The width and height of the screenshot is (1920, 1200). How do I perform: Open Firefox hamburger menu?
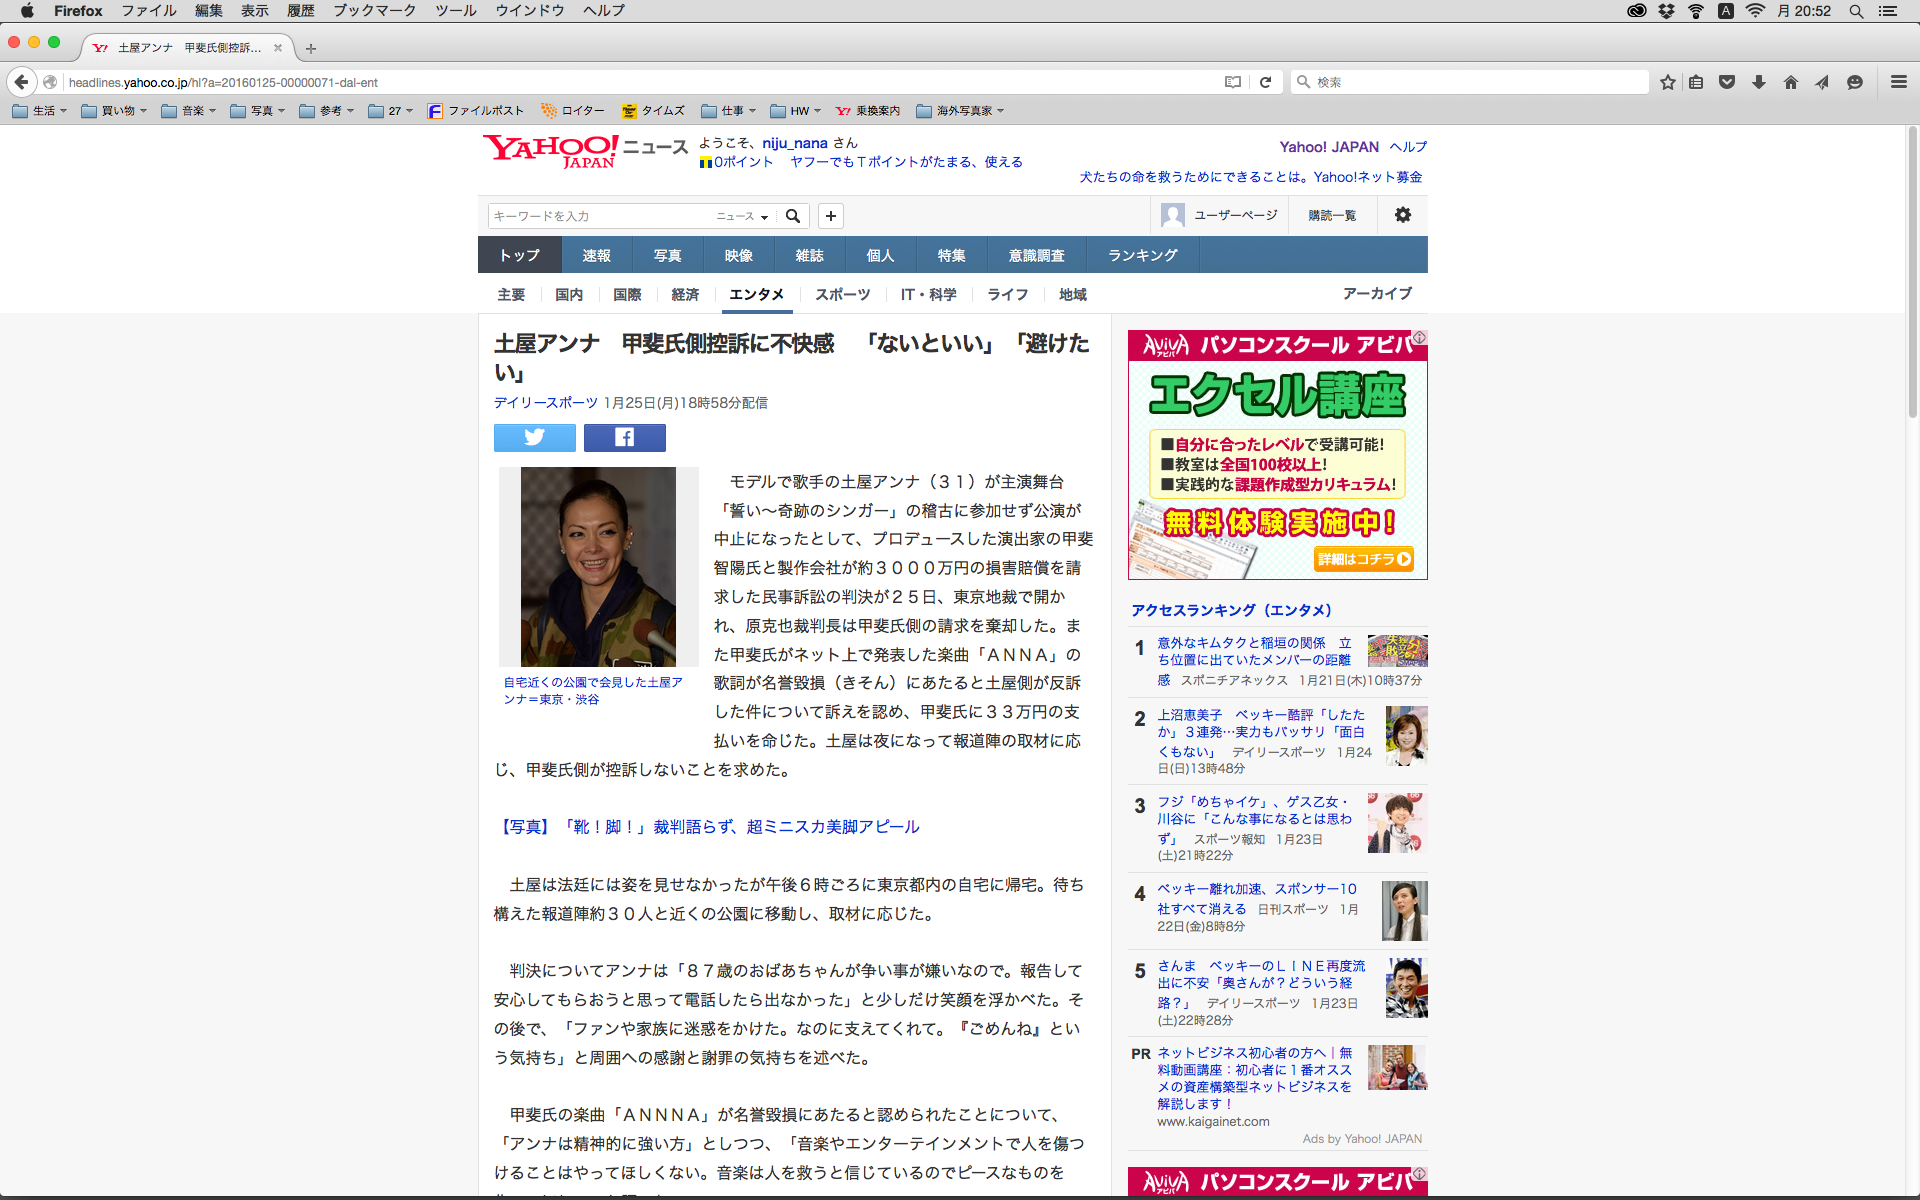pos(1898,82)
